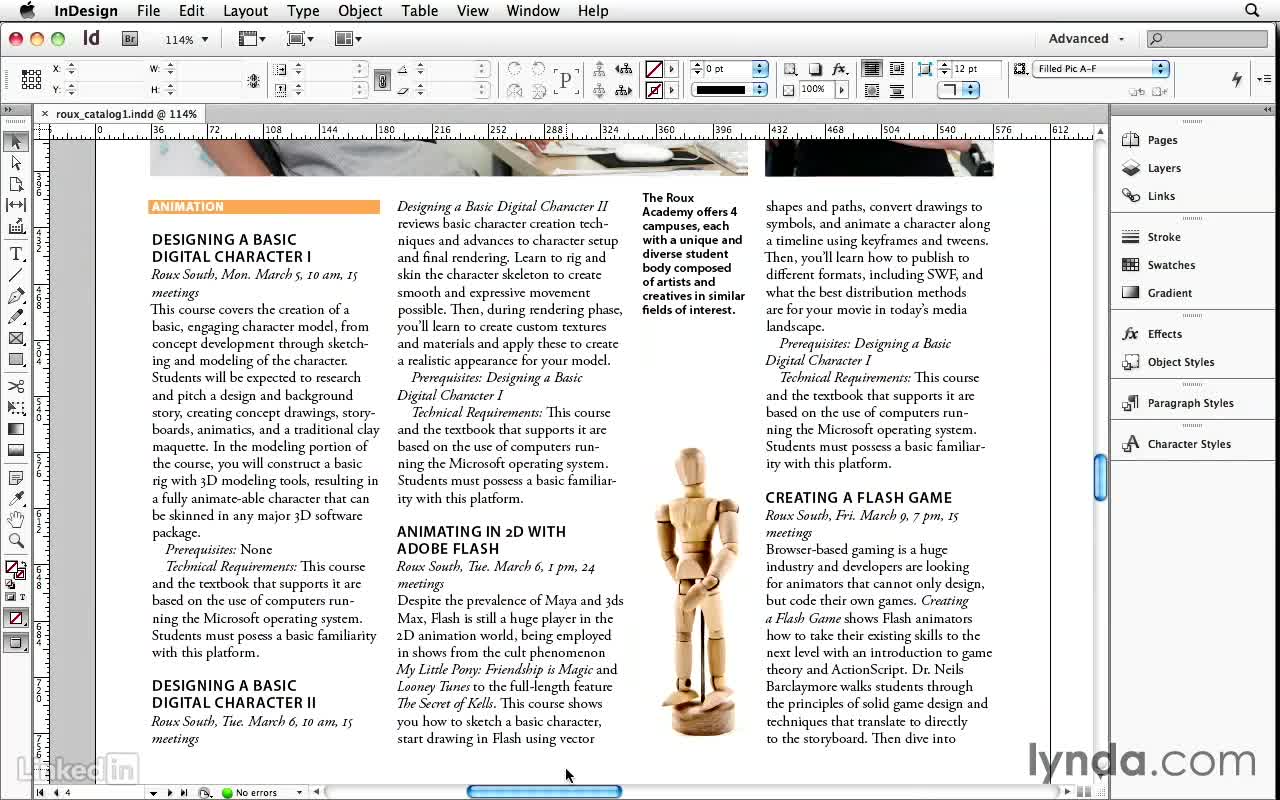Select the Scissors tool

[16, 386]
